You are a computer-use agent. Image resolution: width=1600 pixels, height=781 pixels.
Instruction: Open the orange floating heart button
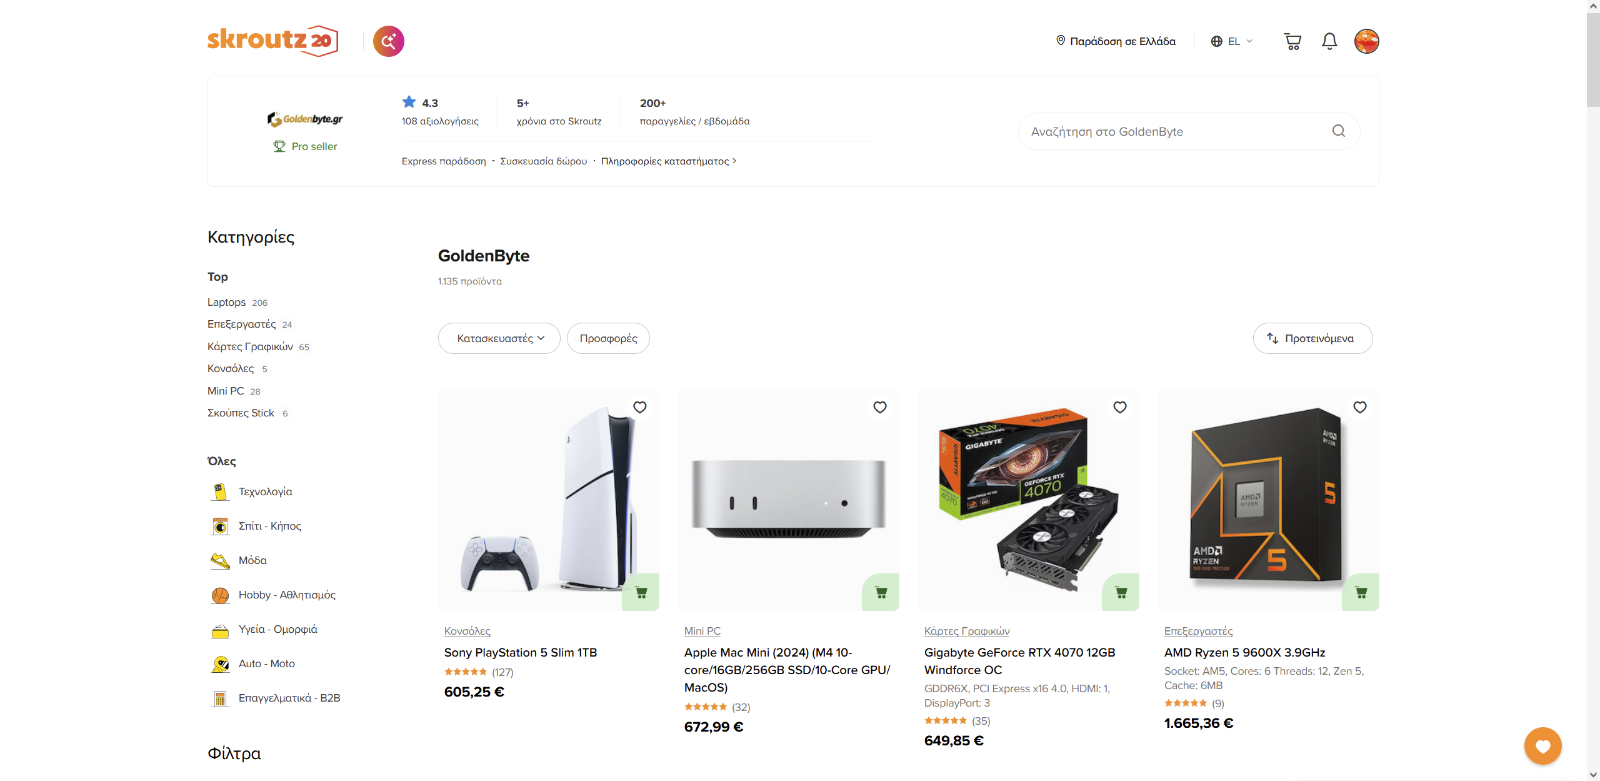(x=1543, y=746)
